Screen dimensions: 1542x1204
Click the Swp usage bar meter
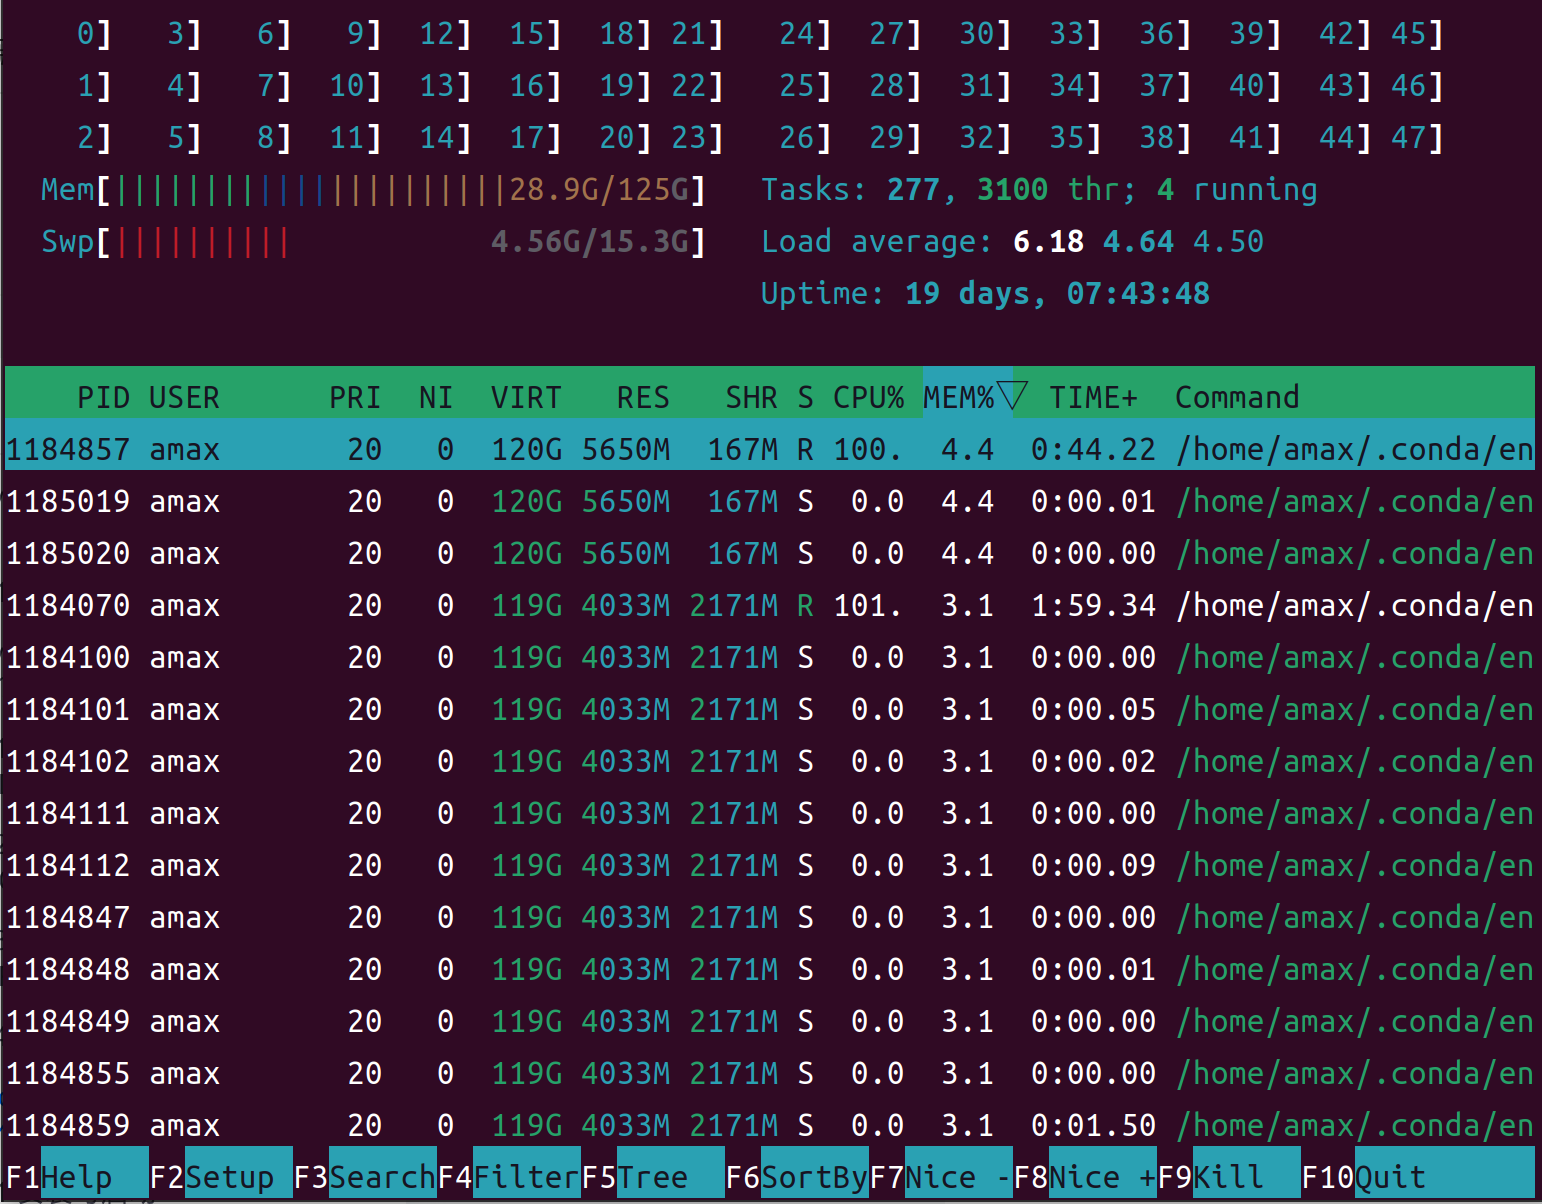pos(373,241)
